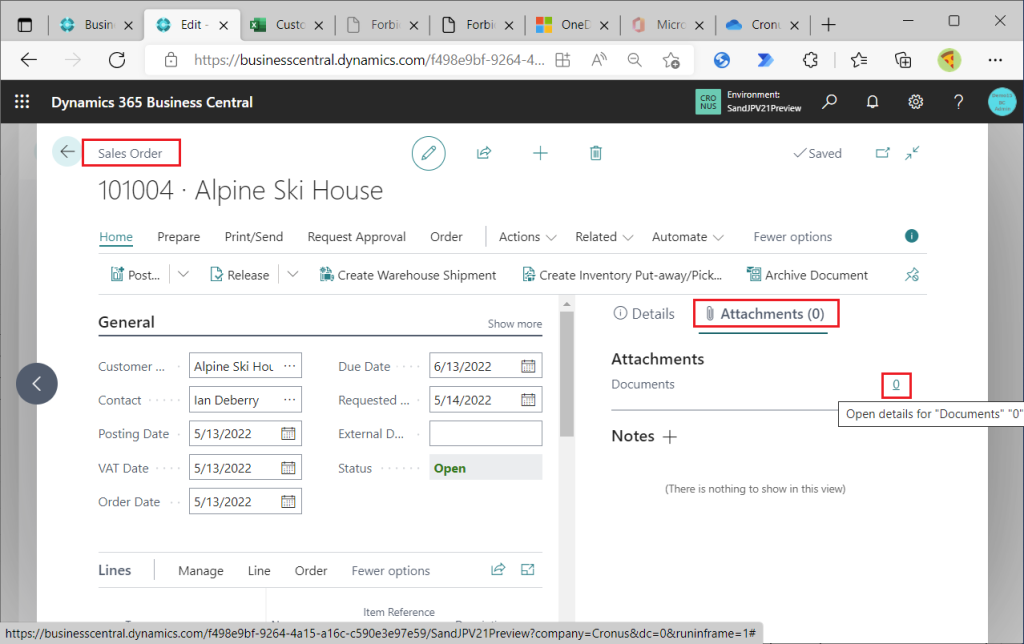The image size is (1024, 644).
Task: Open help question mark icon
Action: (958, 102)
